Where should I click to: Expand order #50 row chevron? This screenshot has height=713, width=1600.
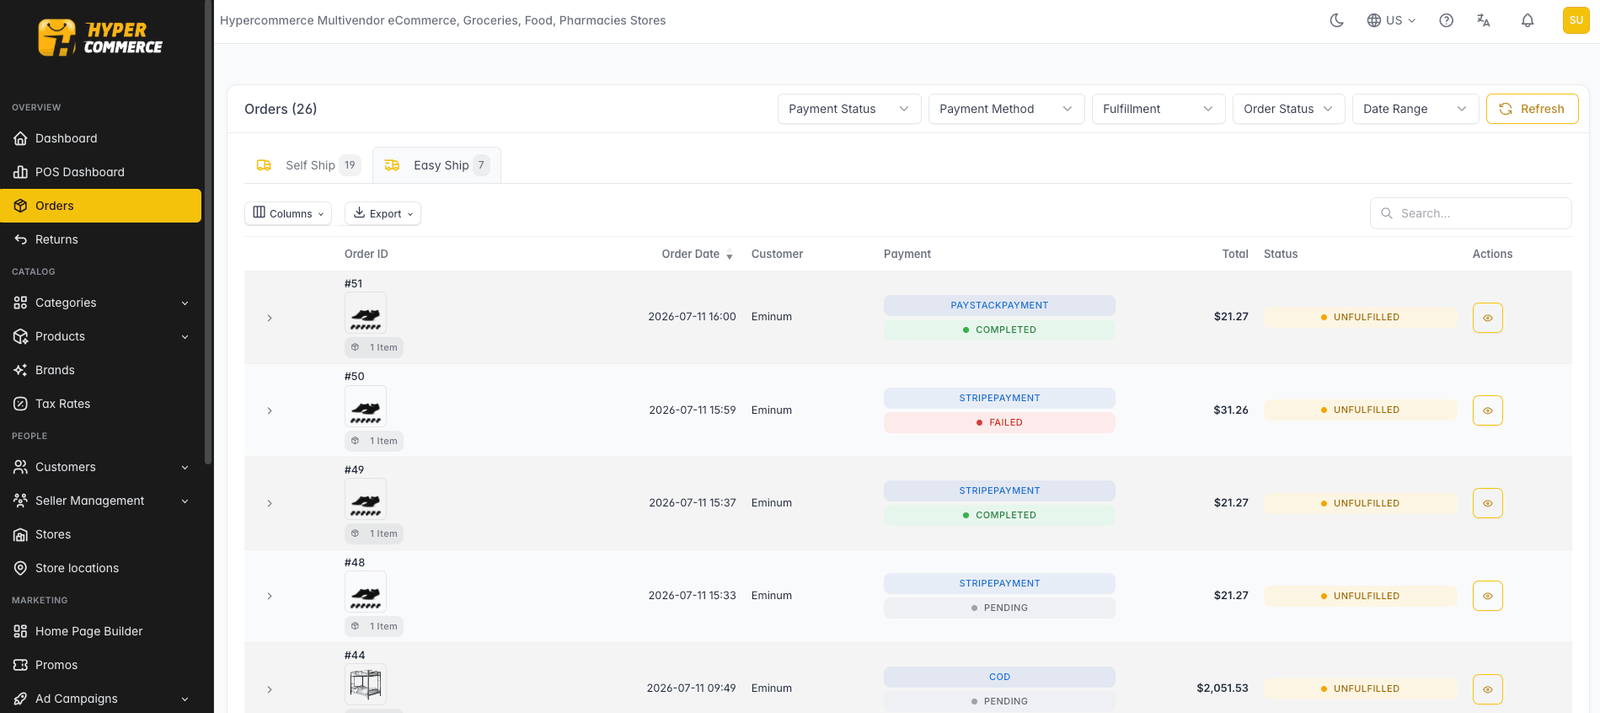(269, 411)
